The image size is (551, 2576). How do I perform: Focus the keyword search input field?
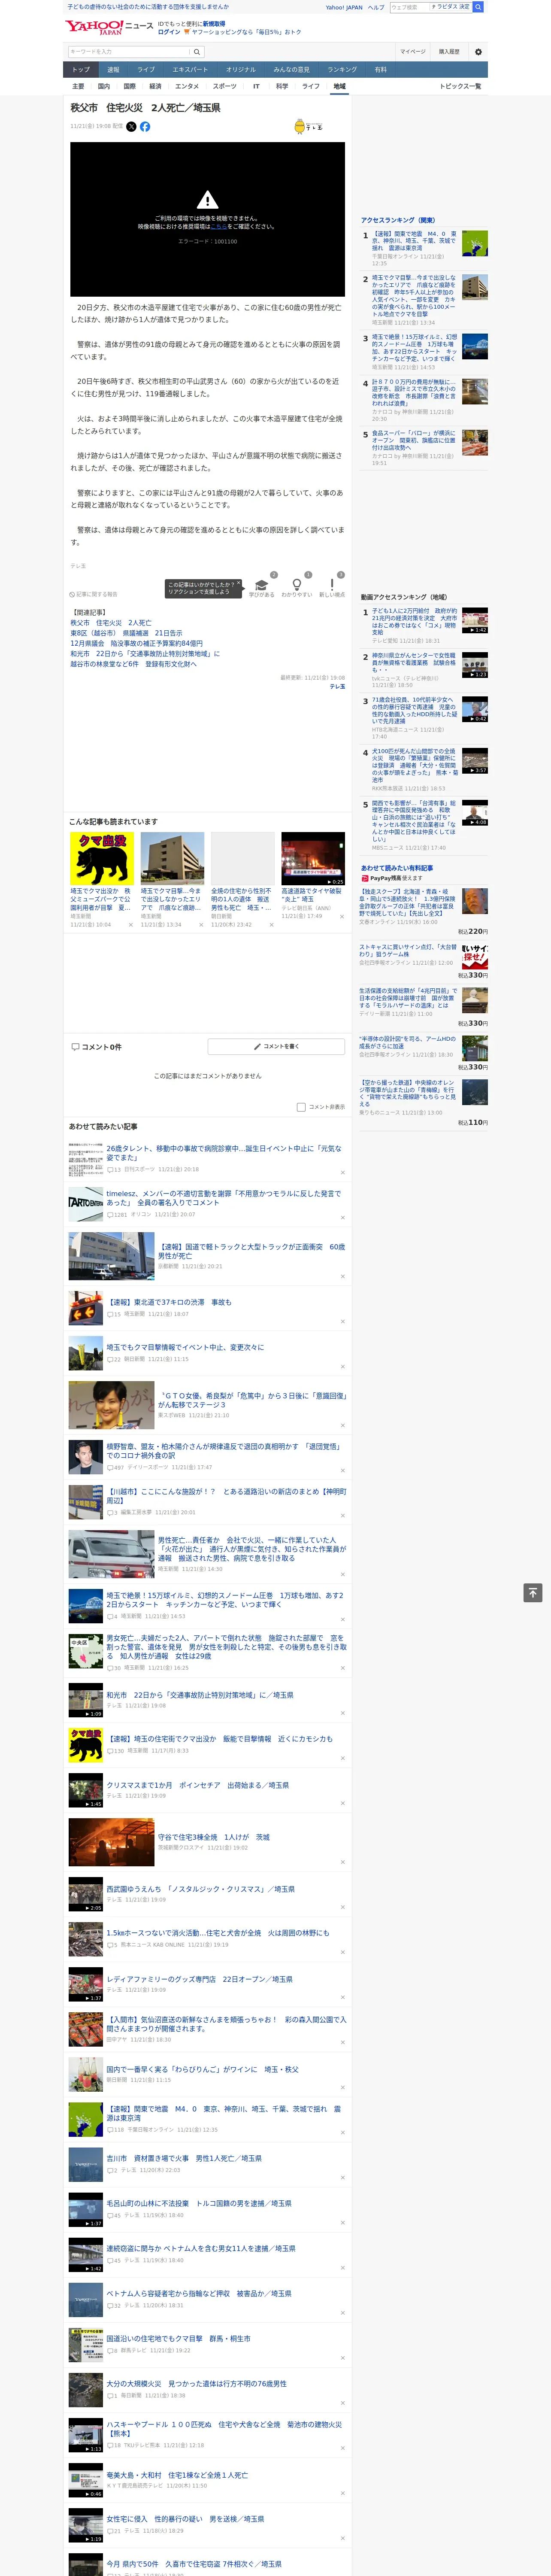coord(129,51)
